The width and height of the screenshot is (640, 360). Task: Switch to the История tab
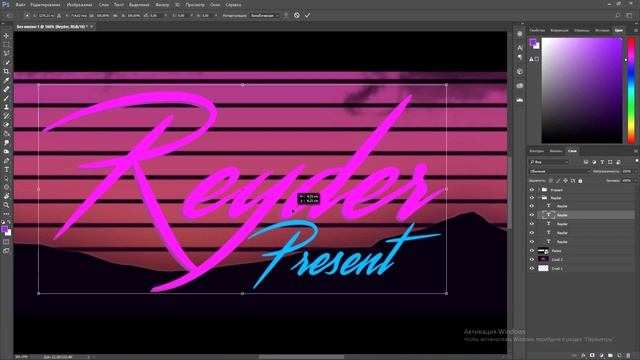(602, 30)
